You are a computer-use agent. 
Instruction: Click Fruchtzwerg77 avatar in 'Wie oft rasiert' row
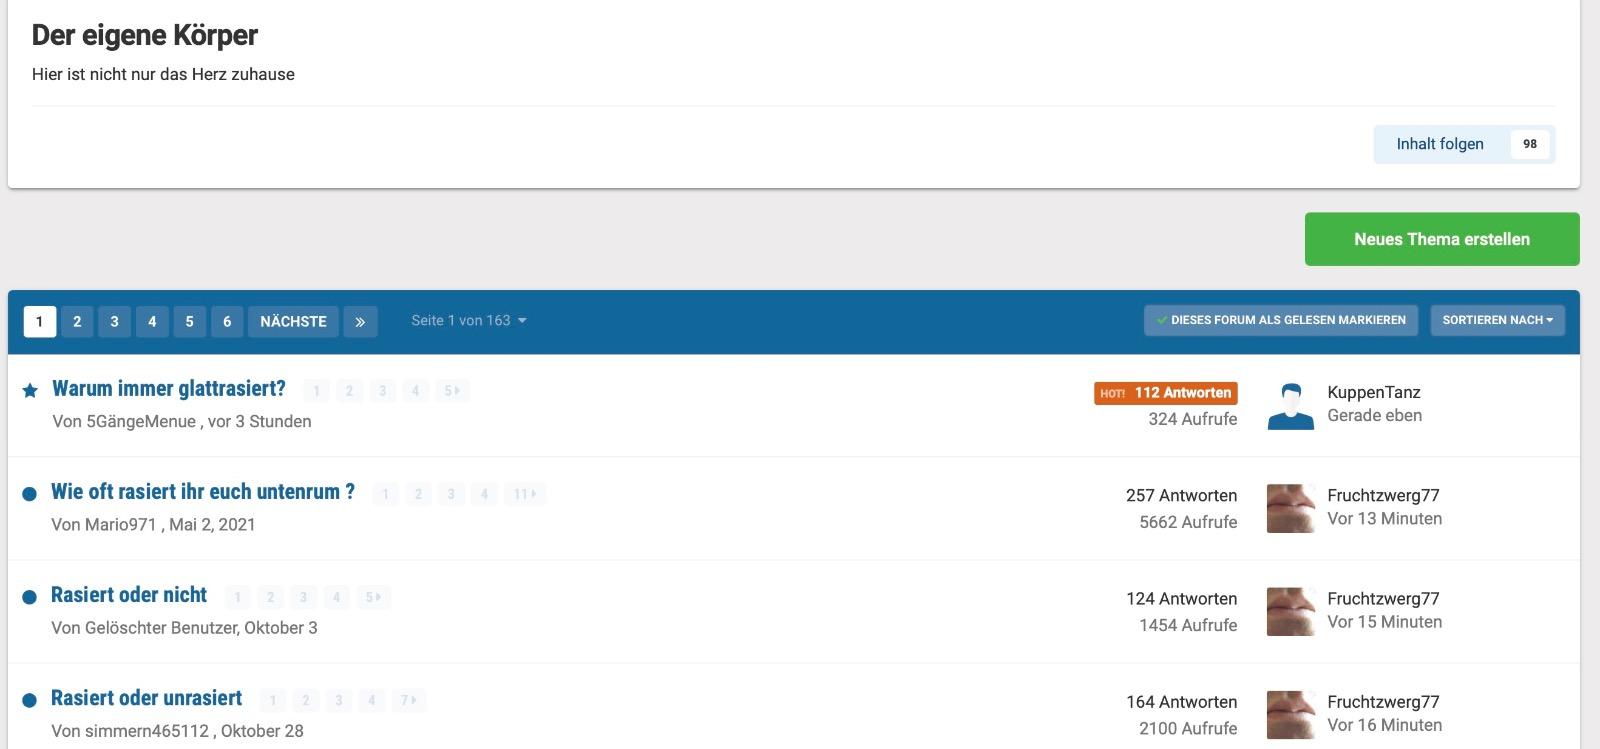[x=1290, y=509]
